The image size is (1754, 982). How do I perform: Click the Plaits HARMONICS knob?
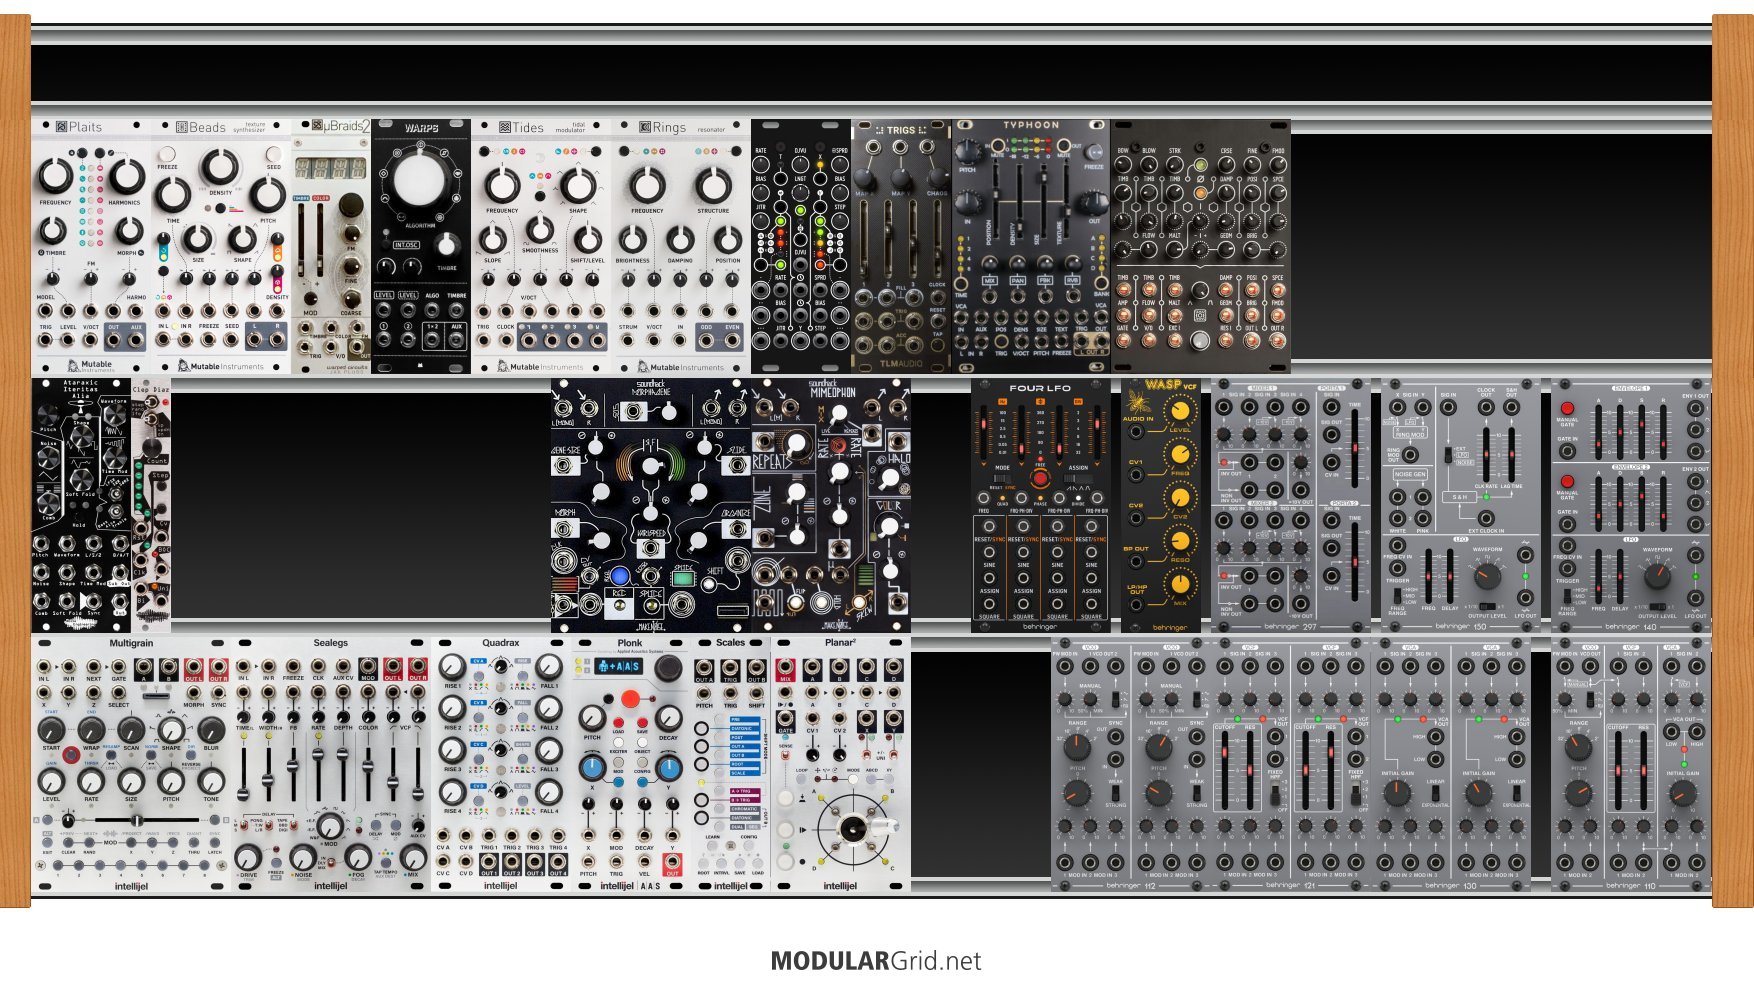tap(126, 177)
